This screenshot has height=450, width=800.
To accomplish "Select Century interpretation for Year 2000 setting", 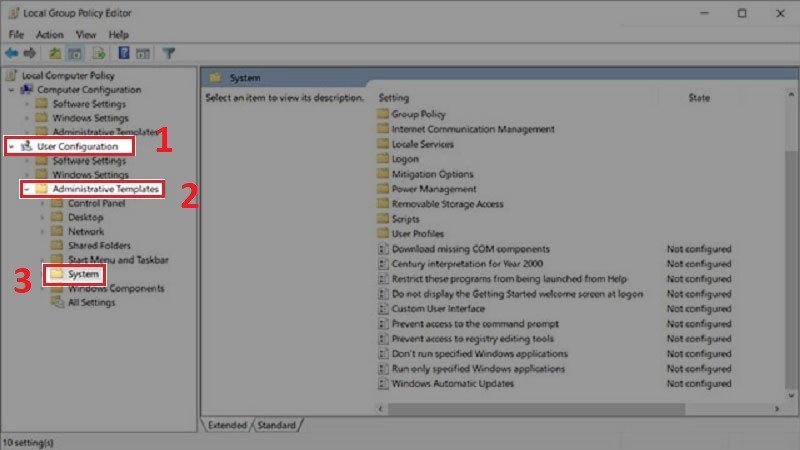I will coord(467,264).
